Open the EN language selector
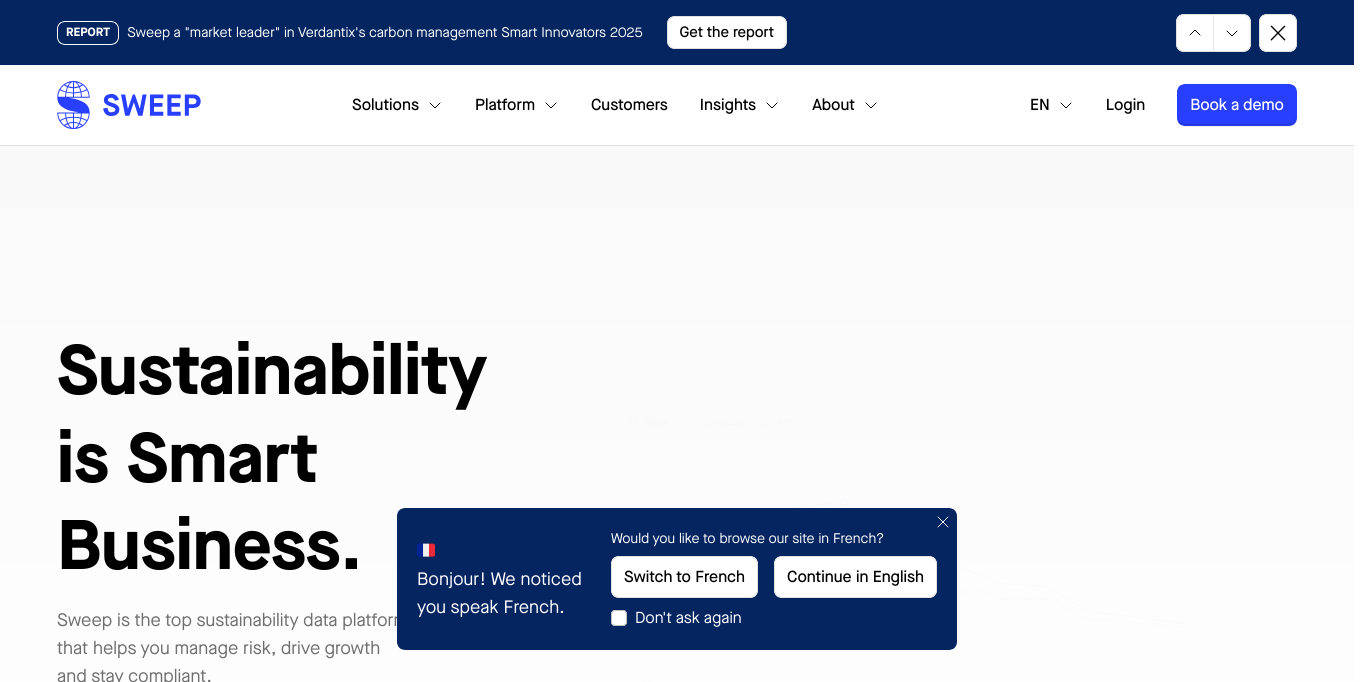Image resolution: width=1366 pixels, height=682 pixels. (1049, 104)
